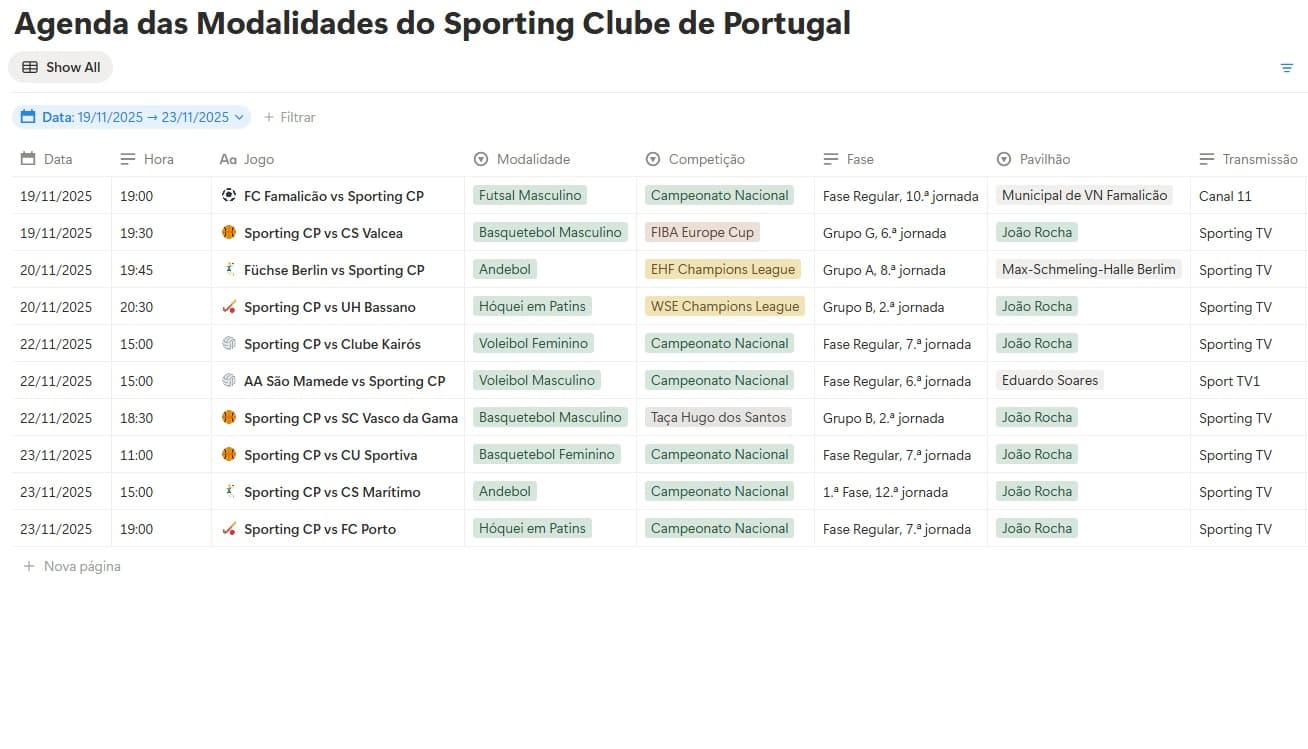Viewport: 1308px width, 749px height.
Task: Add a filter with the Filtrar button
Action: (x=289, y=117)
